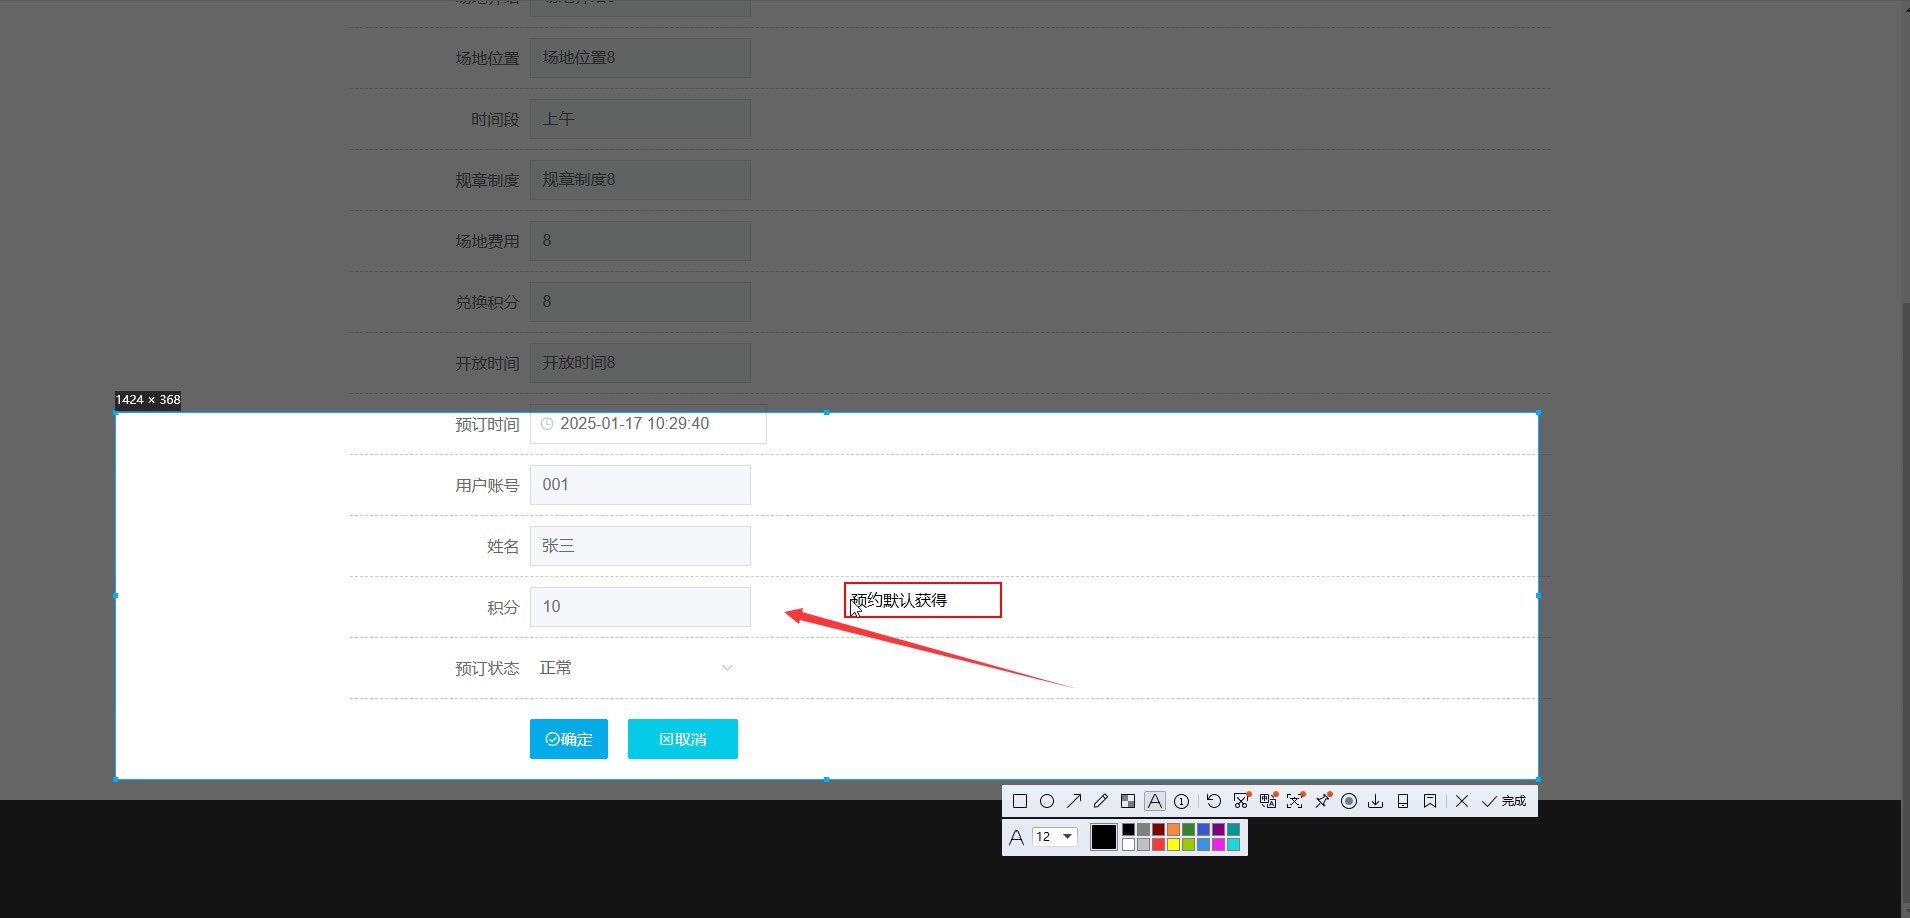Image resolution: width=1910 pixels, height=918 pixels.
Task: Click the 场地费用 field
Action: (640, 241)
